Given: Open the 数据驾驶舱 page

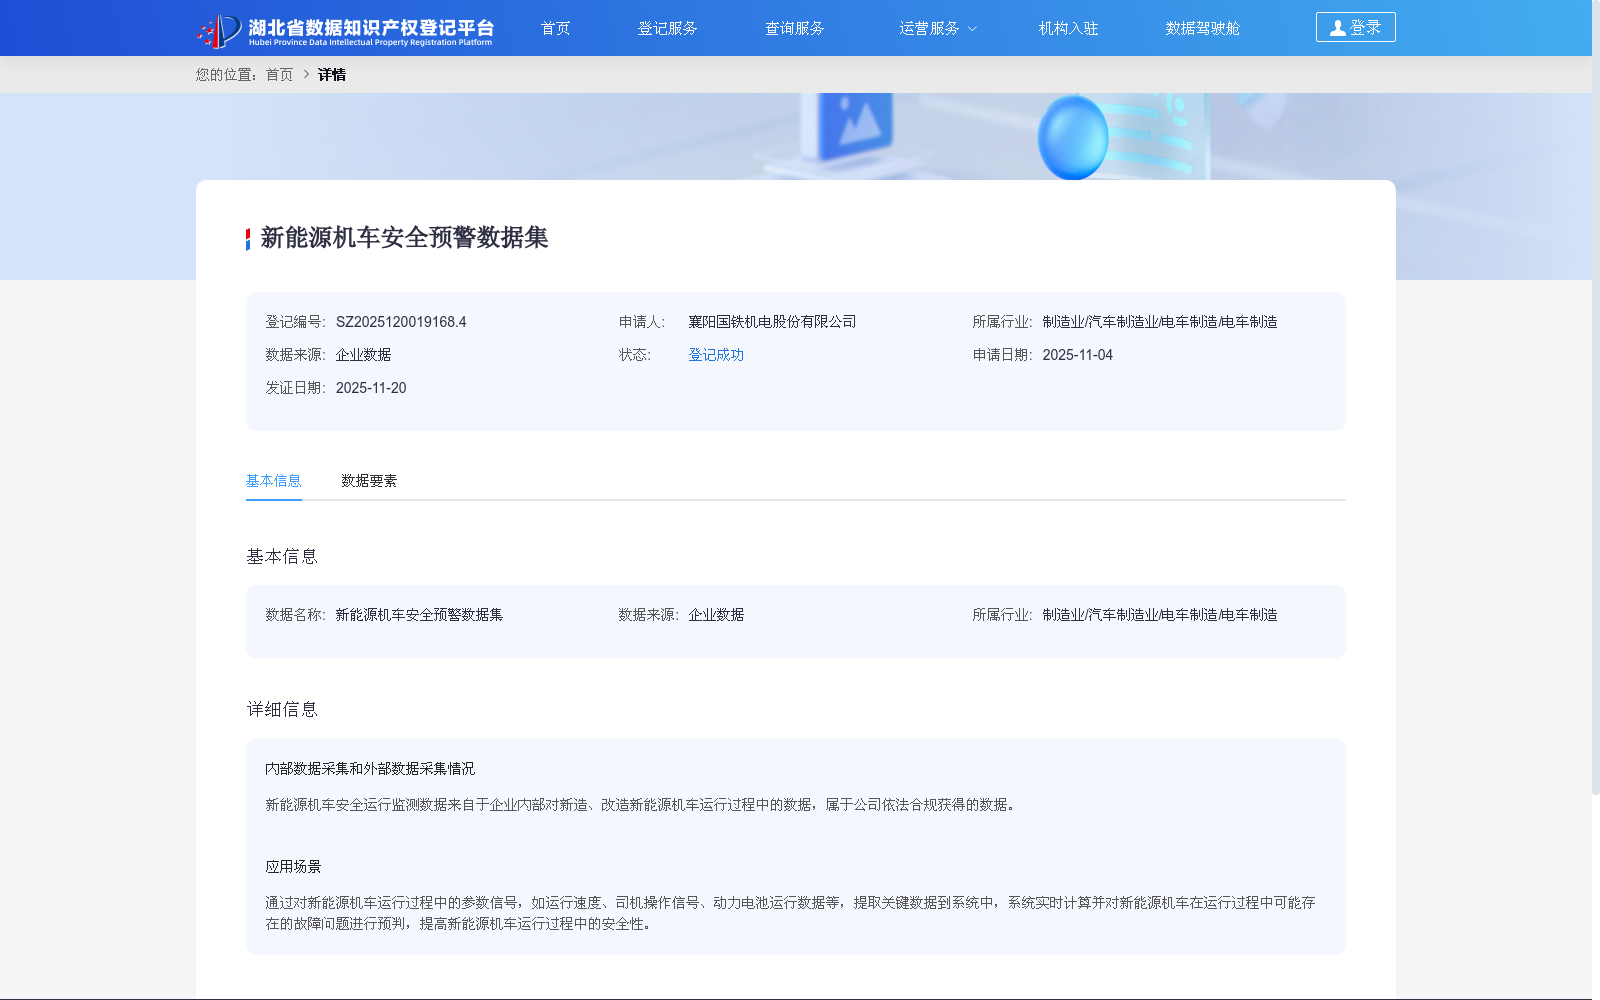Looking at the screenshot, I should click(1202, 28).
